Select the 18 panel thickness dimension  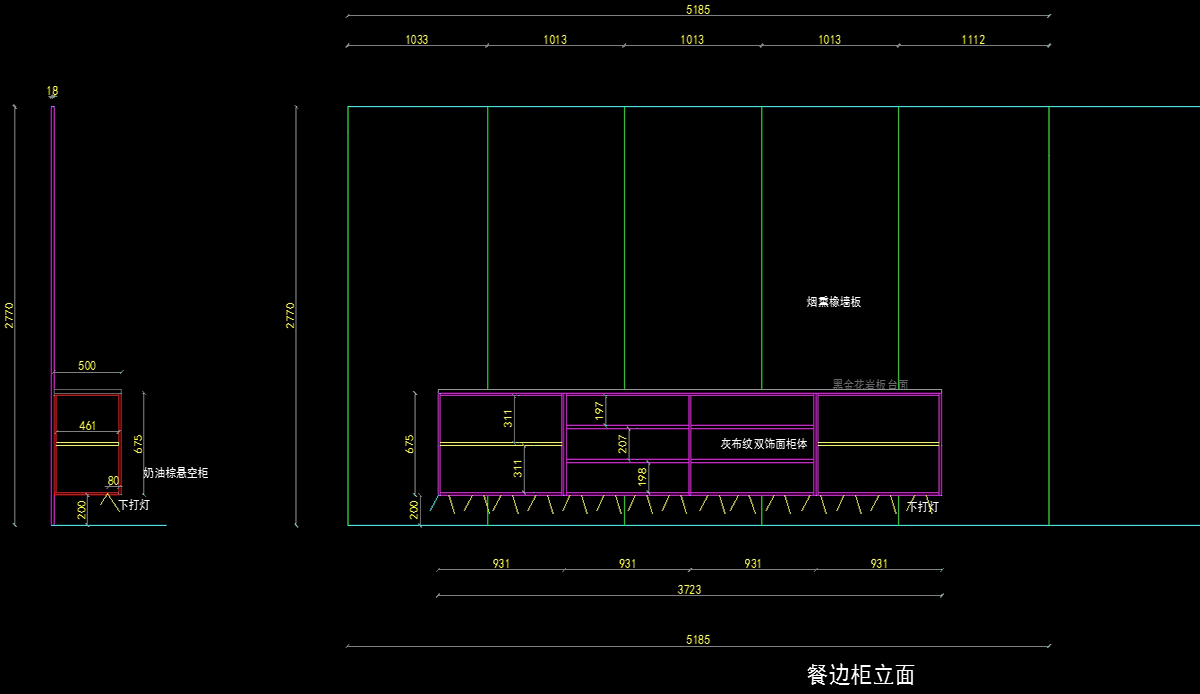click(52, 91)
